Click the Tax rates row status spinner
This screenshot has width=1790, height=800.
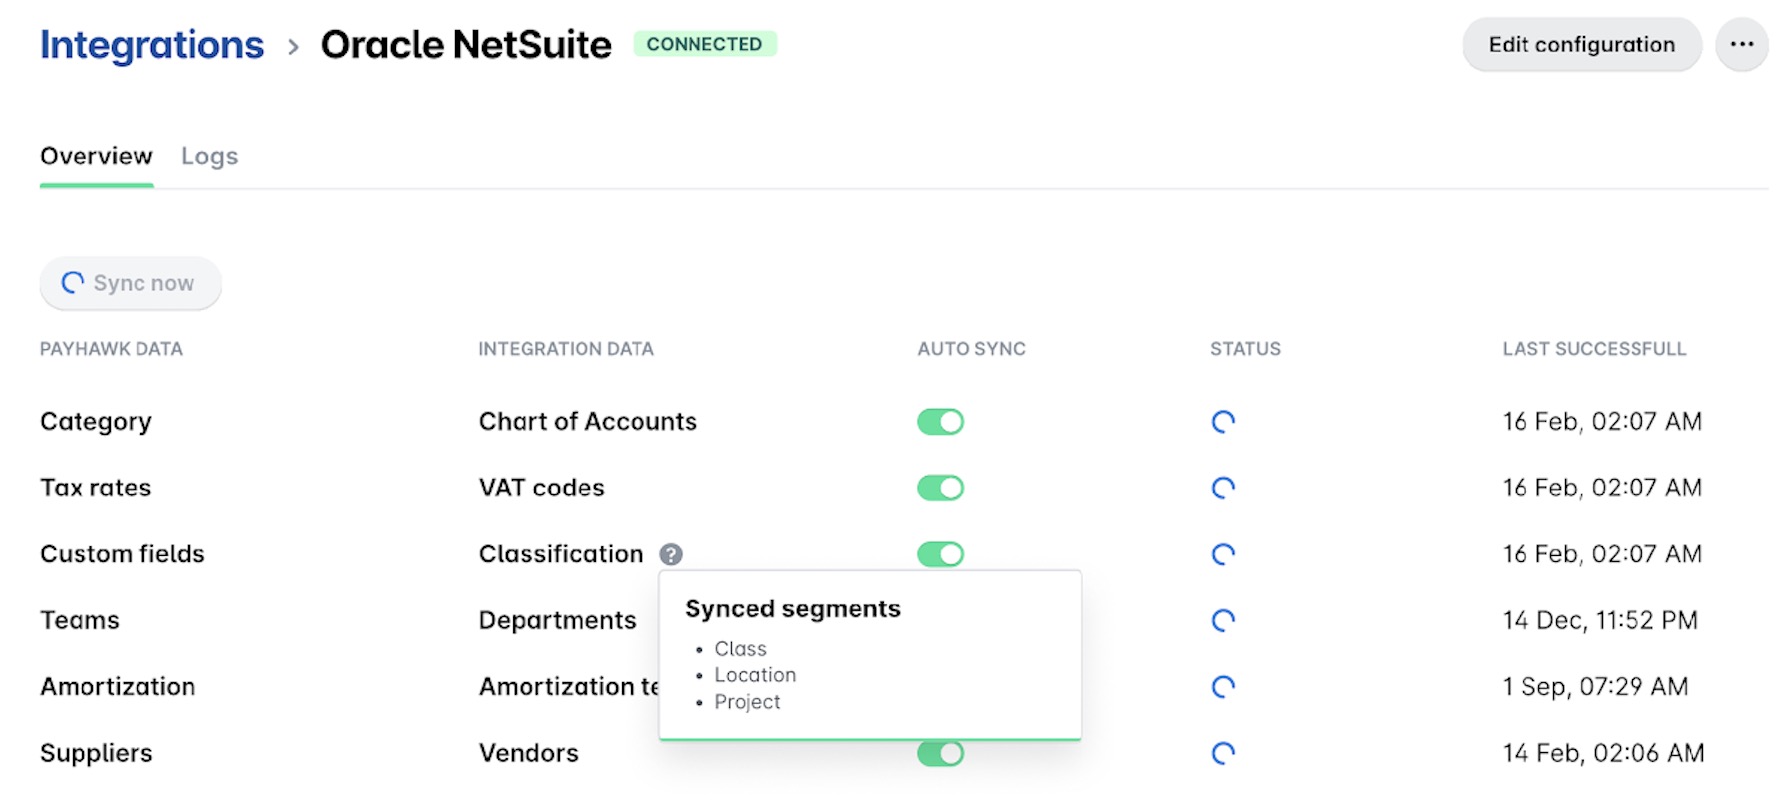[1223, 488]
